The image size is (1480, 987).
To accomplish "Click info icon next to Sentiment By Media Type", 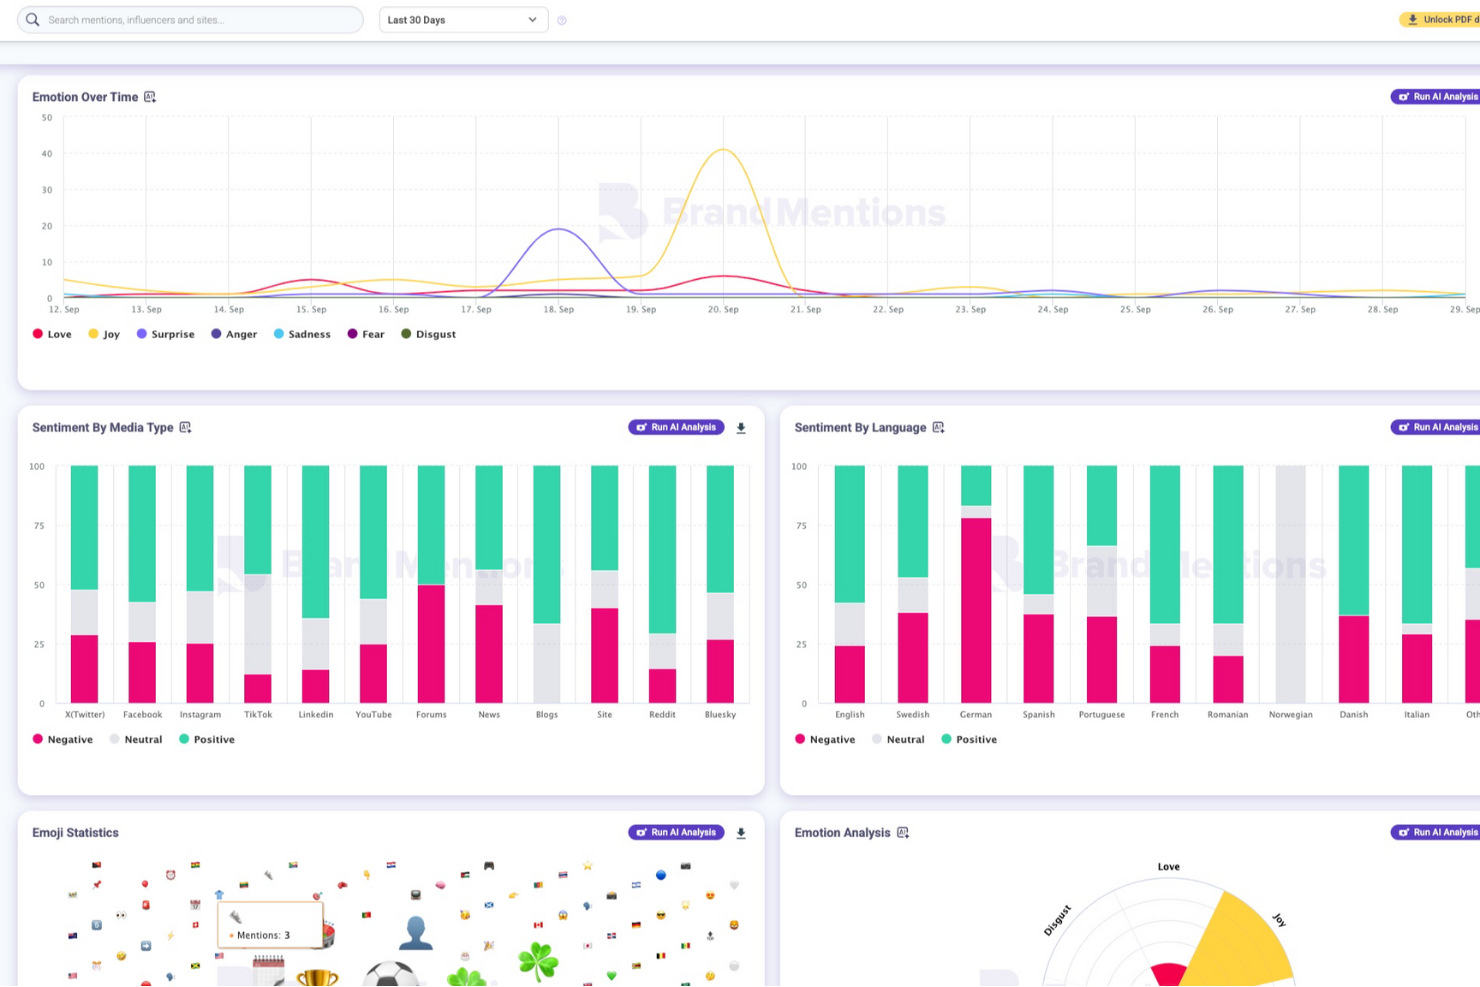I will pos(185,427).
